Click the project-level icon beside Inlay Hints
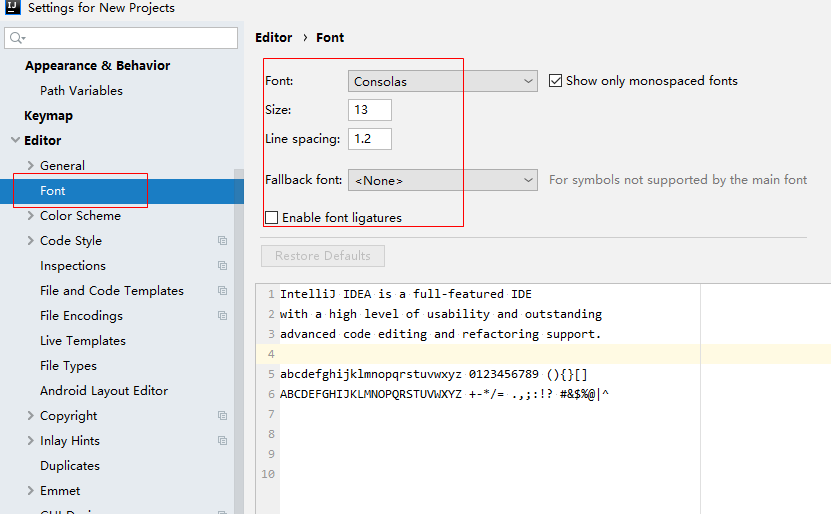 pos(222,441)
